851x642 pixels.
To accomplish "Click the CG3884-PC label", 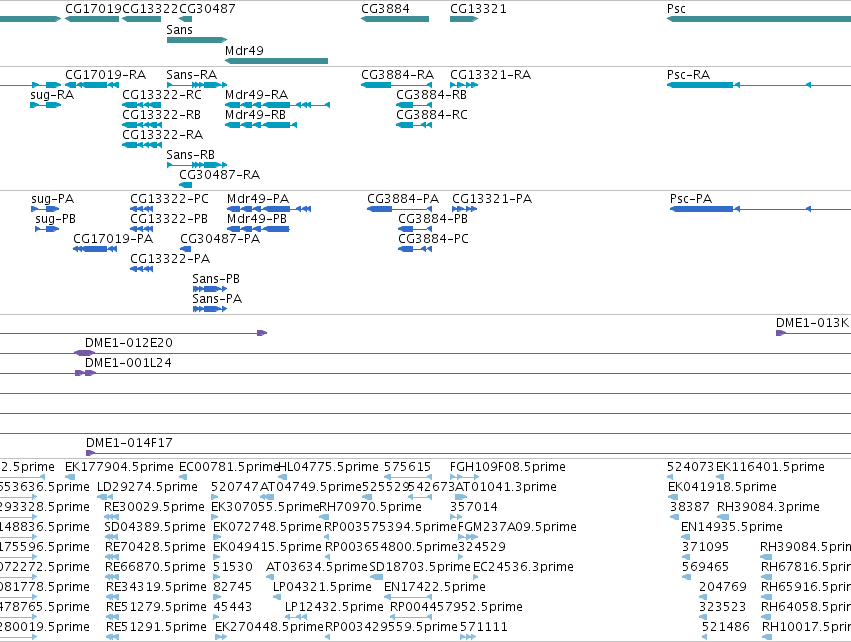I will coord(433,239).
